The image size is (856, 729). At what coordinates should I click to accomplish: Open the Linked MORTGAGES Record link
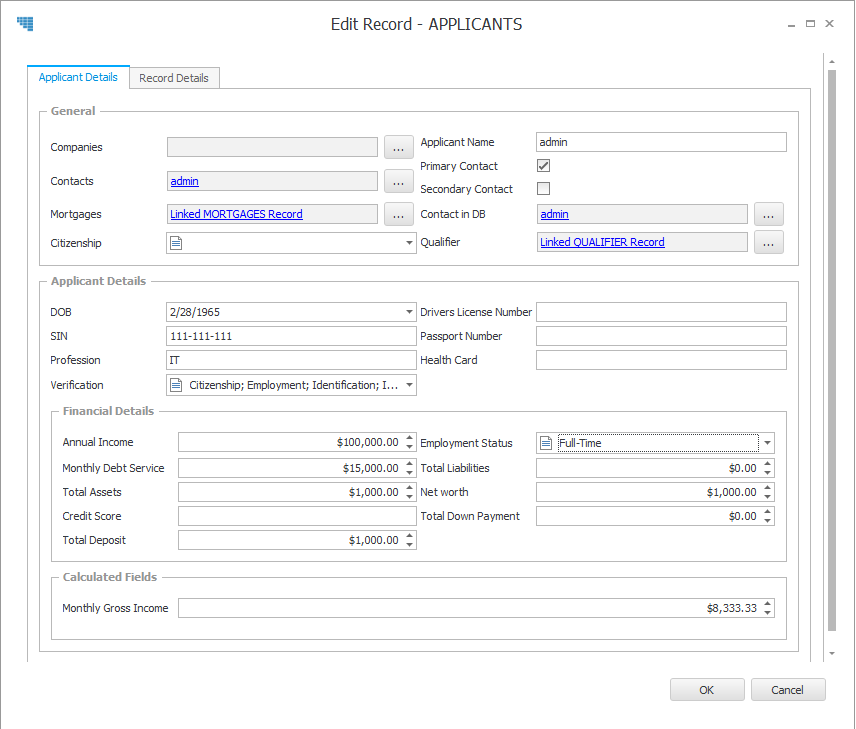point(236,214)
